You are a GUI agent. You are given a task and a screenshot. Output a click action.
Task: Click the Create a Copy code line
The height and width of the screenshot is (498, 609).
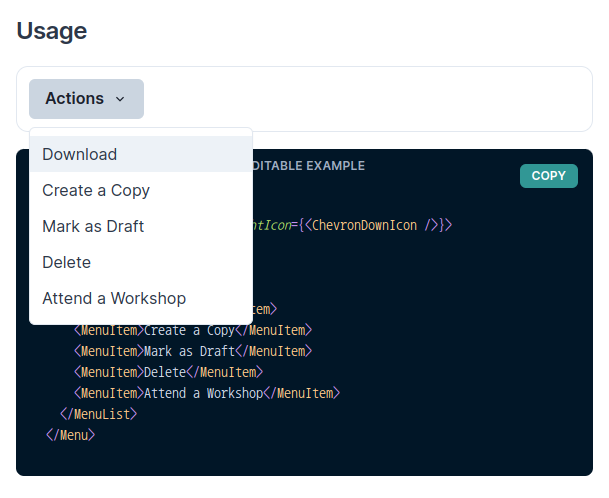192,330
